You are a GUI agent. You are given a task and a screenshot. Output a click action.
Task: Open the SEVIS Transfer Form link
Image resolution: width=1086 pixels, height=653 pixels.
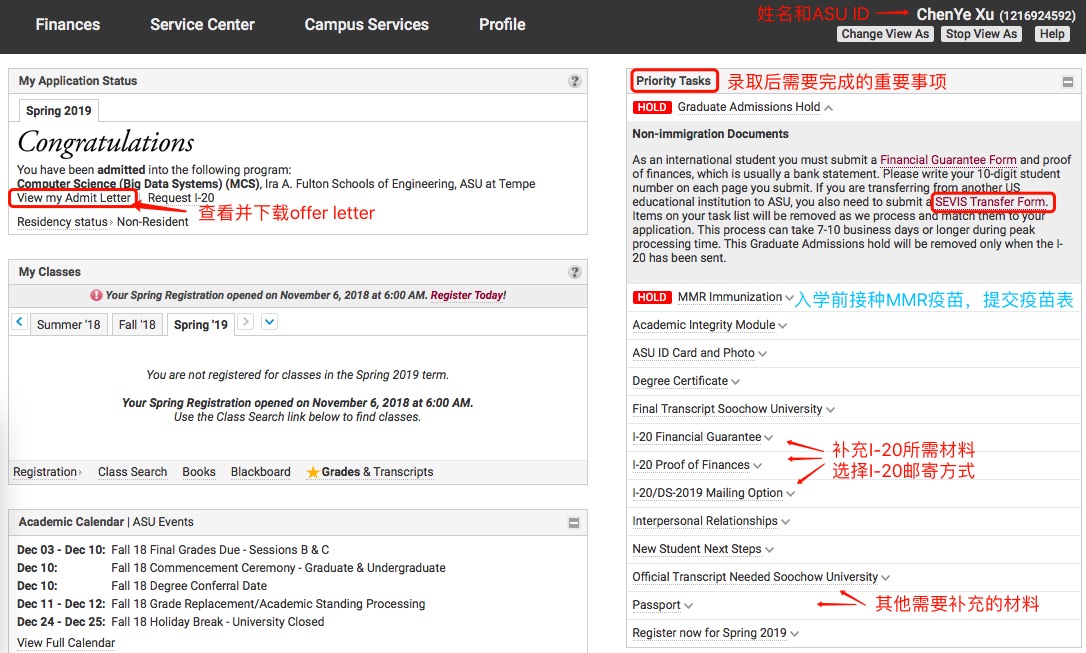point(991,202)
